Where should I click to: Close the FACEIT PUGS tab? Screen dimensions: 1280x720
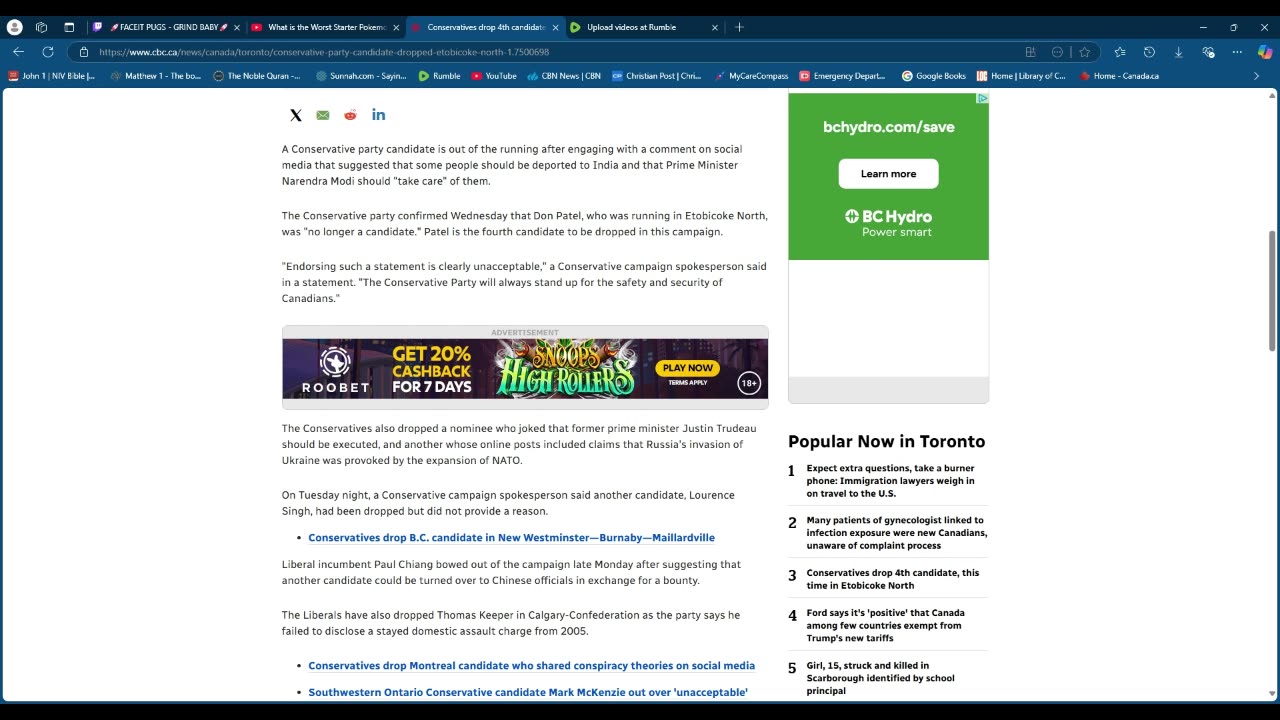237,27
